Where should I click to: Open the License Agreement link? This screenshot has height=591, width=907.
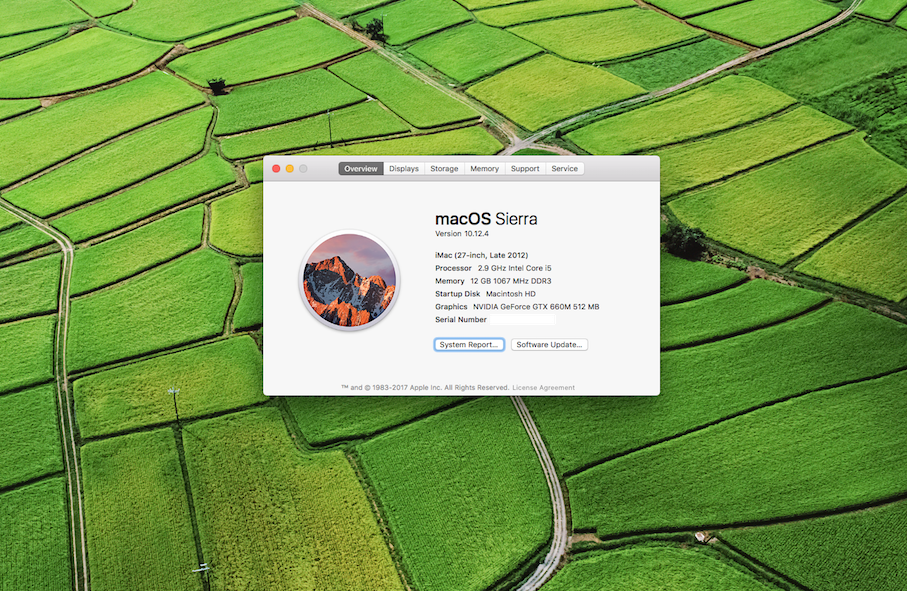[x=544, y=388]
